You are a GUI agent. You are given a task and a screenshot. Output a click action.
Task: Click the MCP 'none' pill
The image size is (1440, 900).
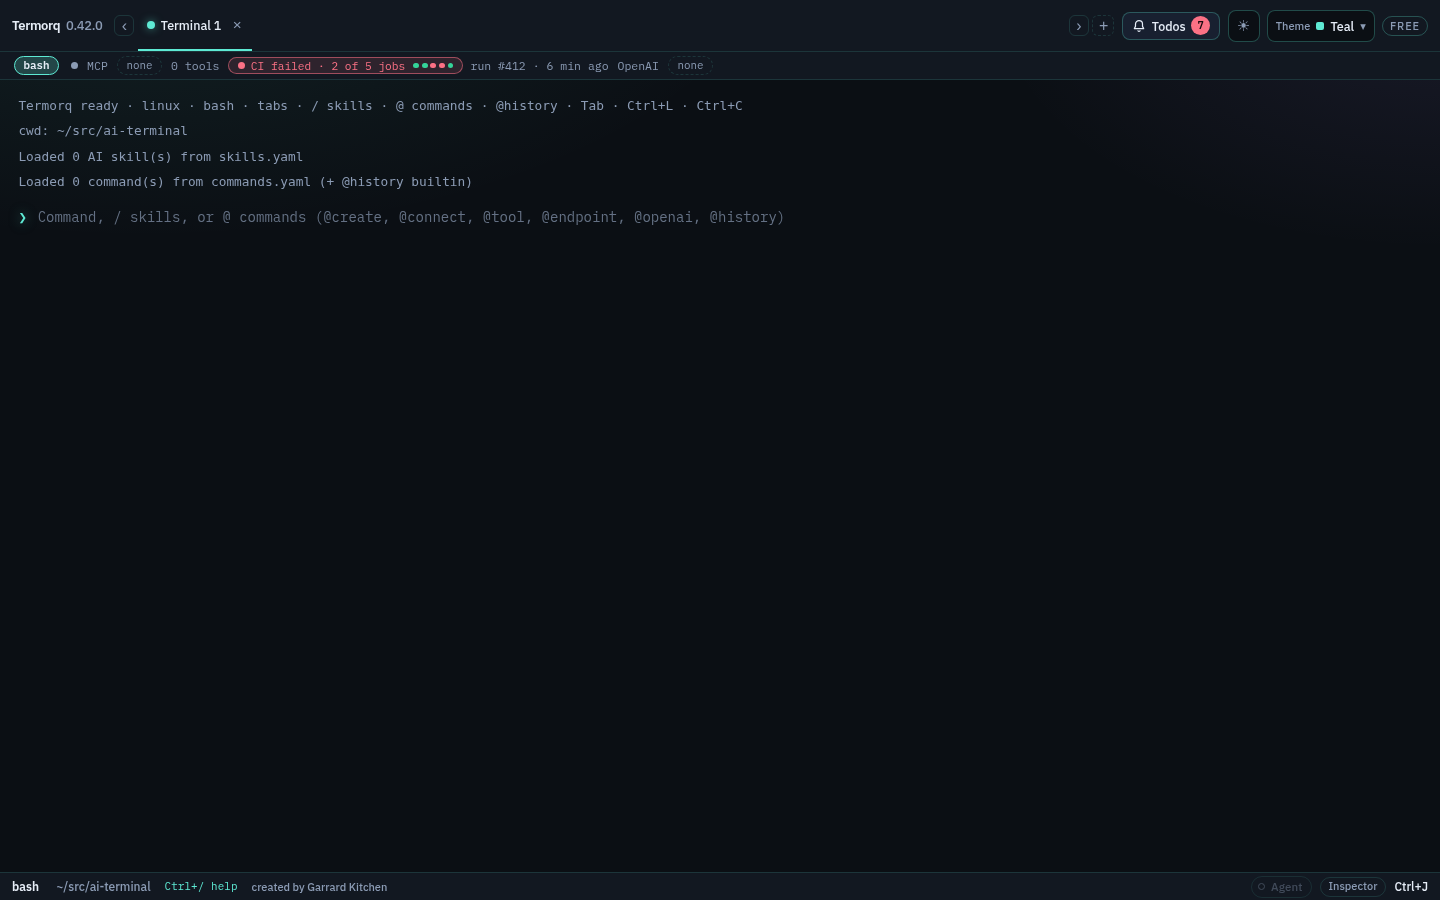click(139, 66)
